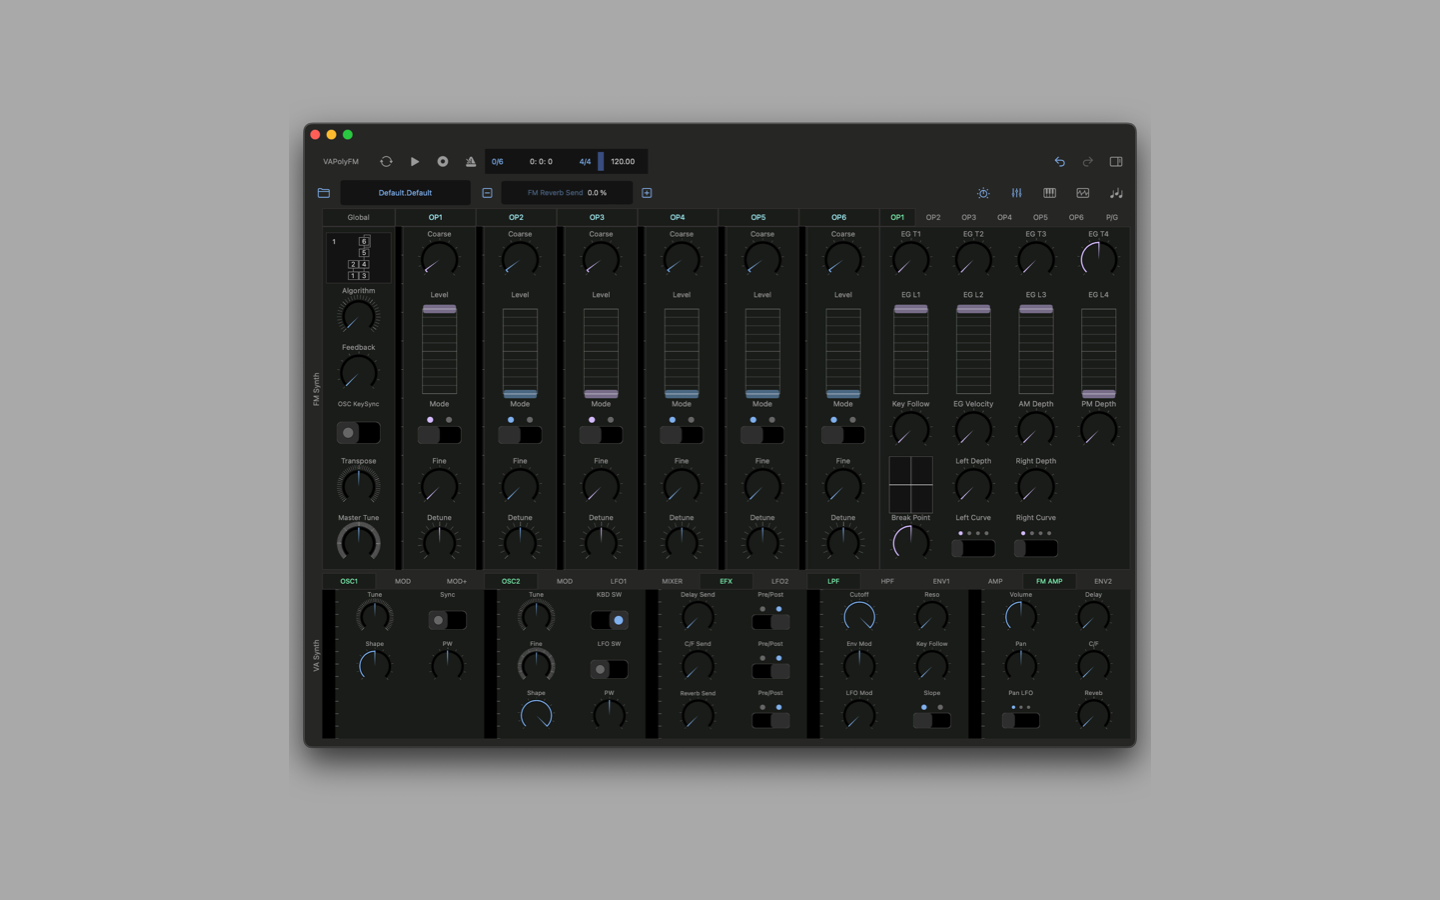
Task: Adjust the OP5 Level slider
Action: pos(762,350)
